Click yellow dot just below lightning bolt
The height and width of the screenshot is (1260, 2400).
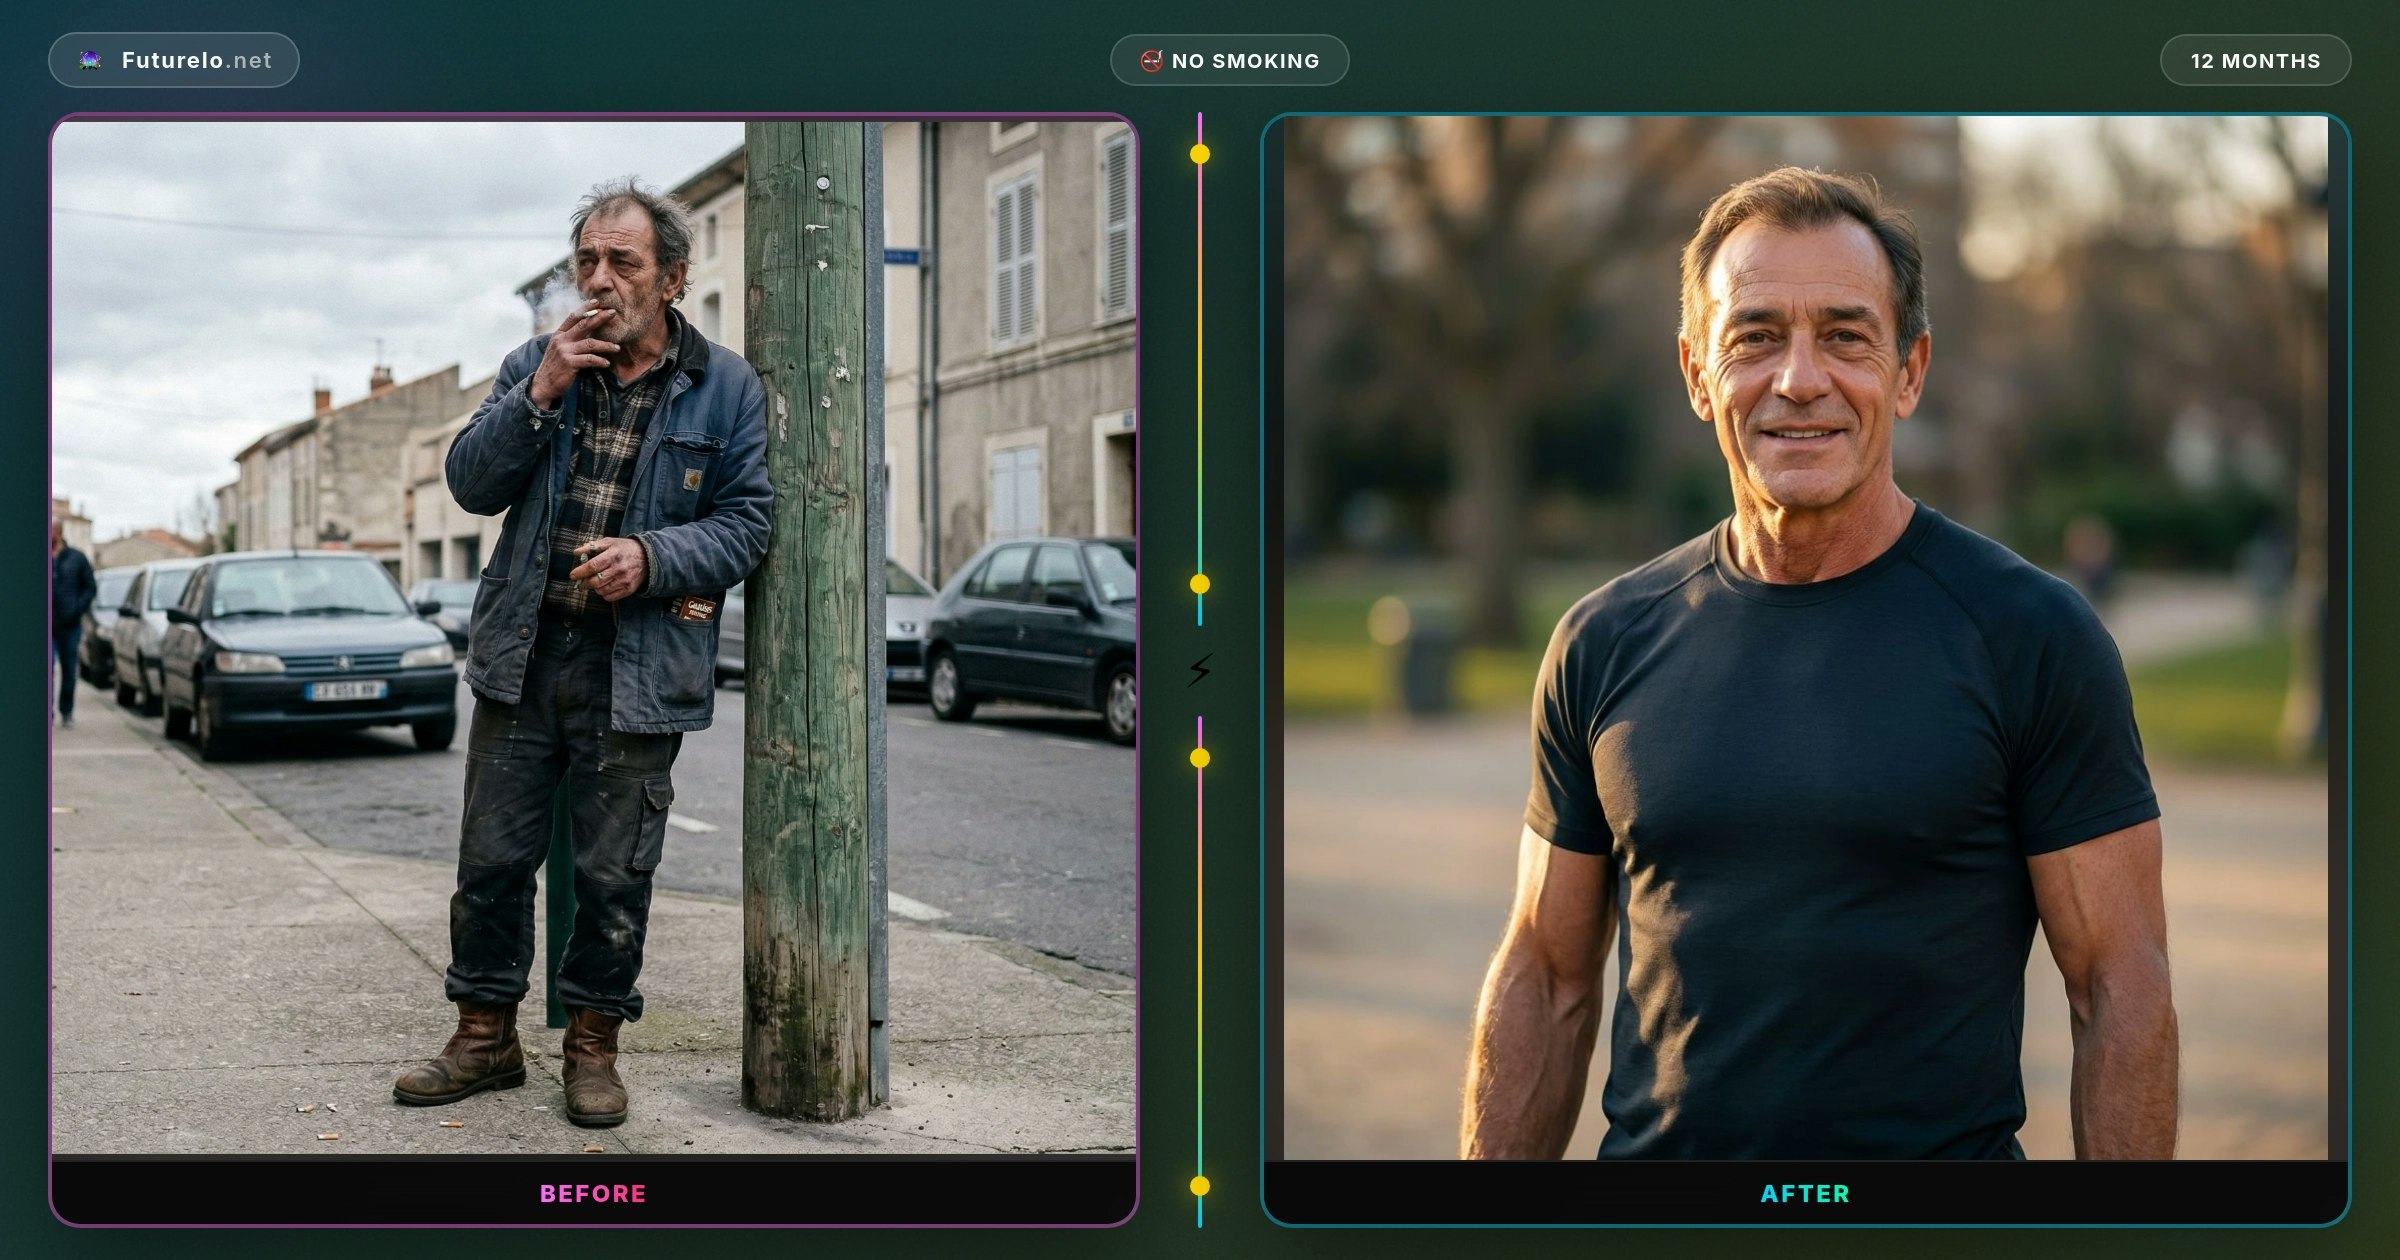tap(1200, 758)
